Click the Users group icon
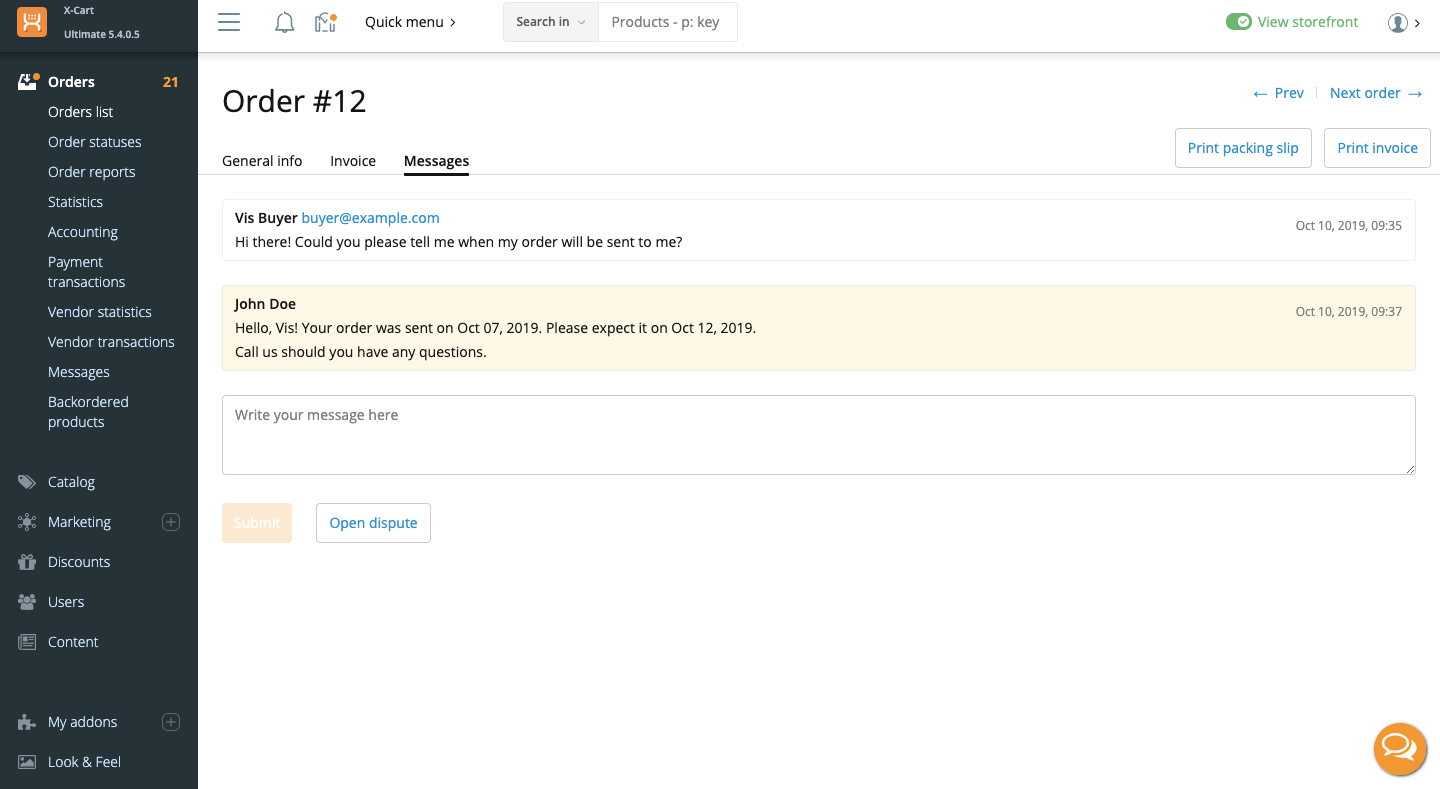 27,602
